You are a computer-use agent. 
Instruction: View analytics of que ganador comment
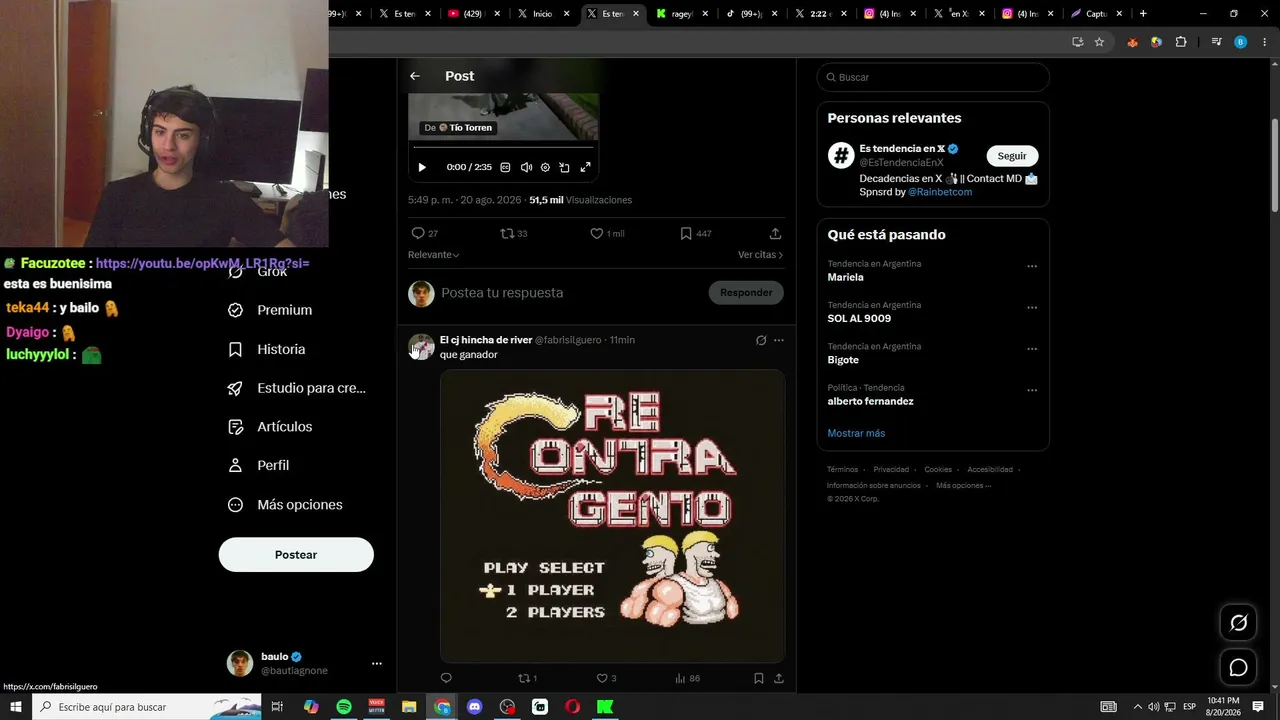pos(687,678)
